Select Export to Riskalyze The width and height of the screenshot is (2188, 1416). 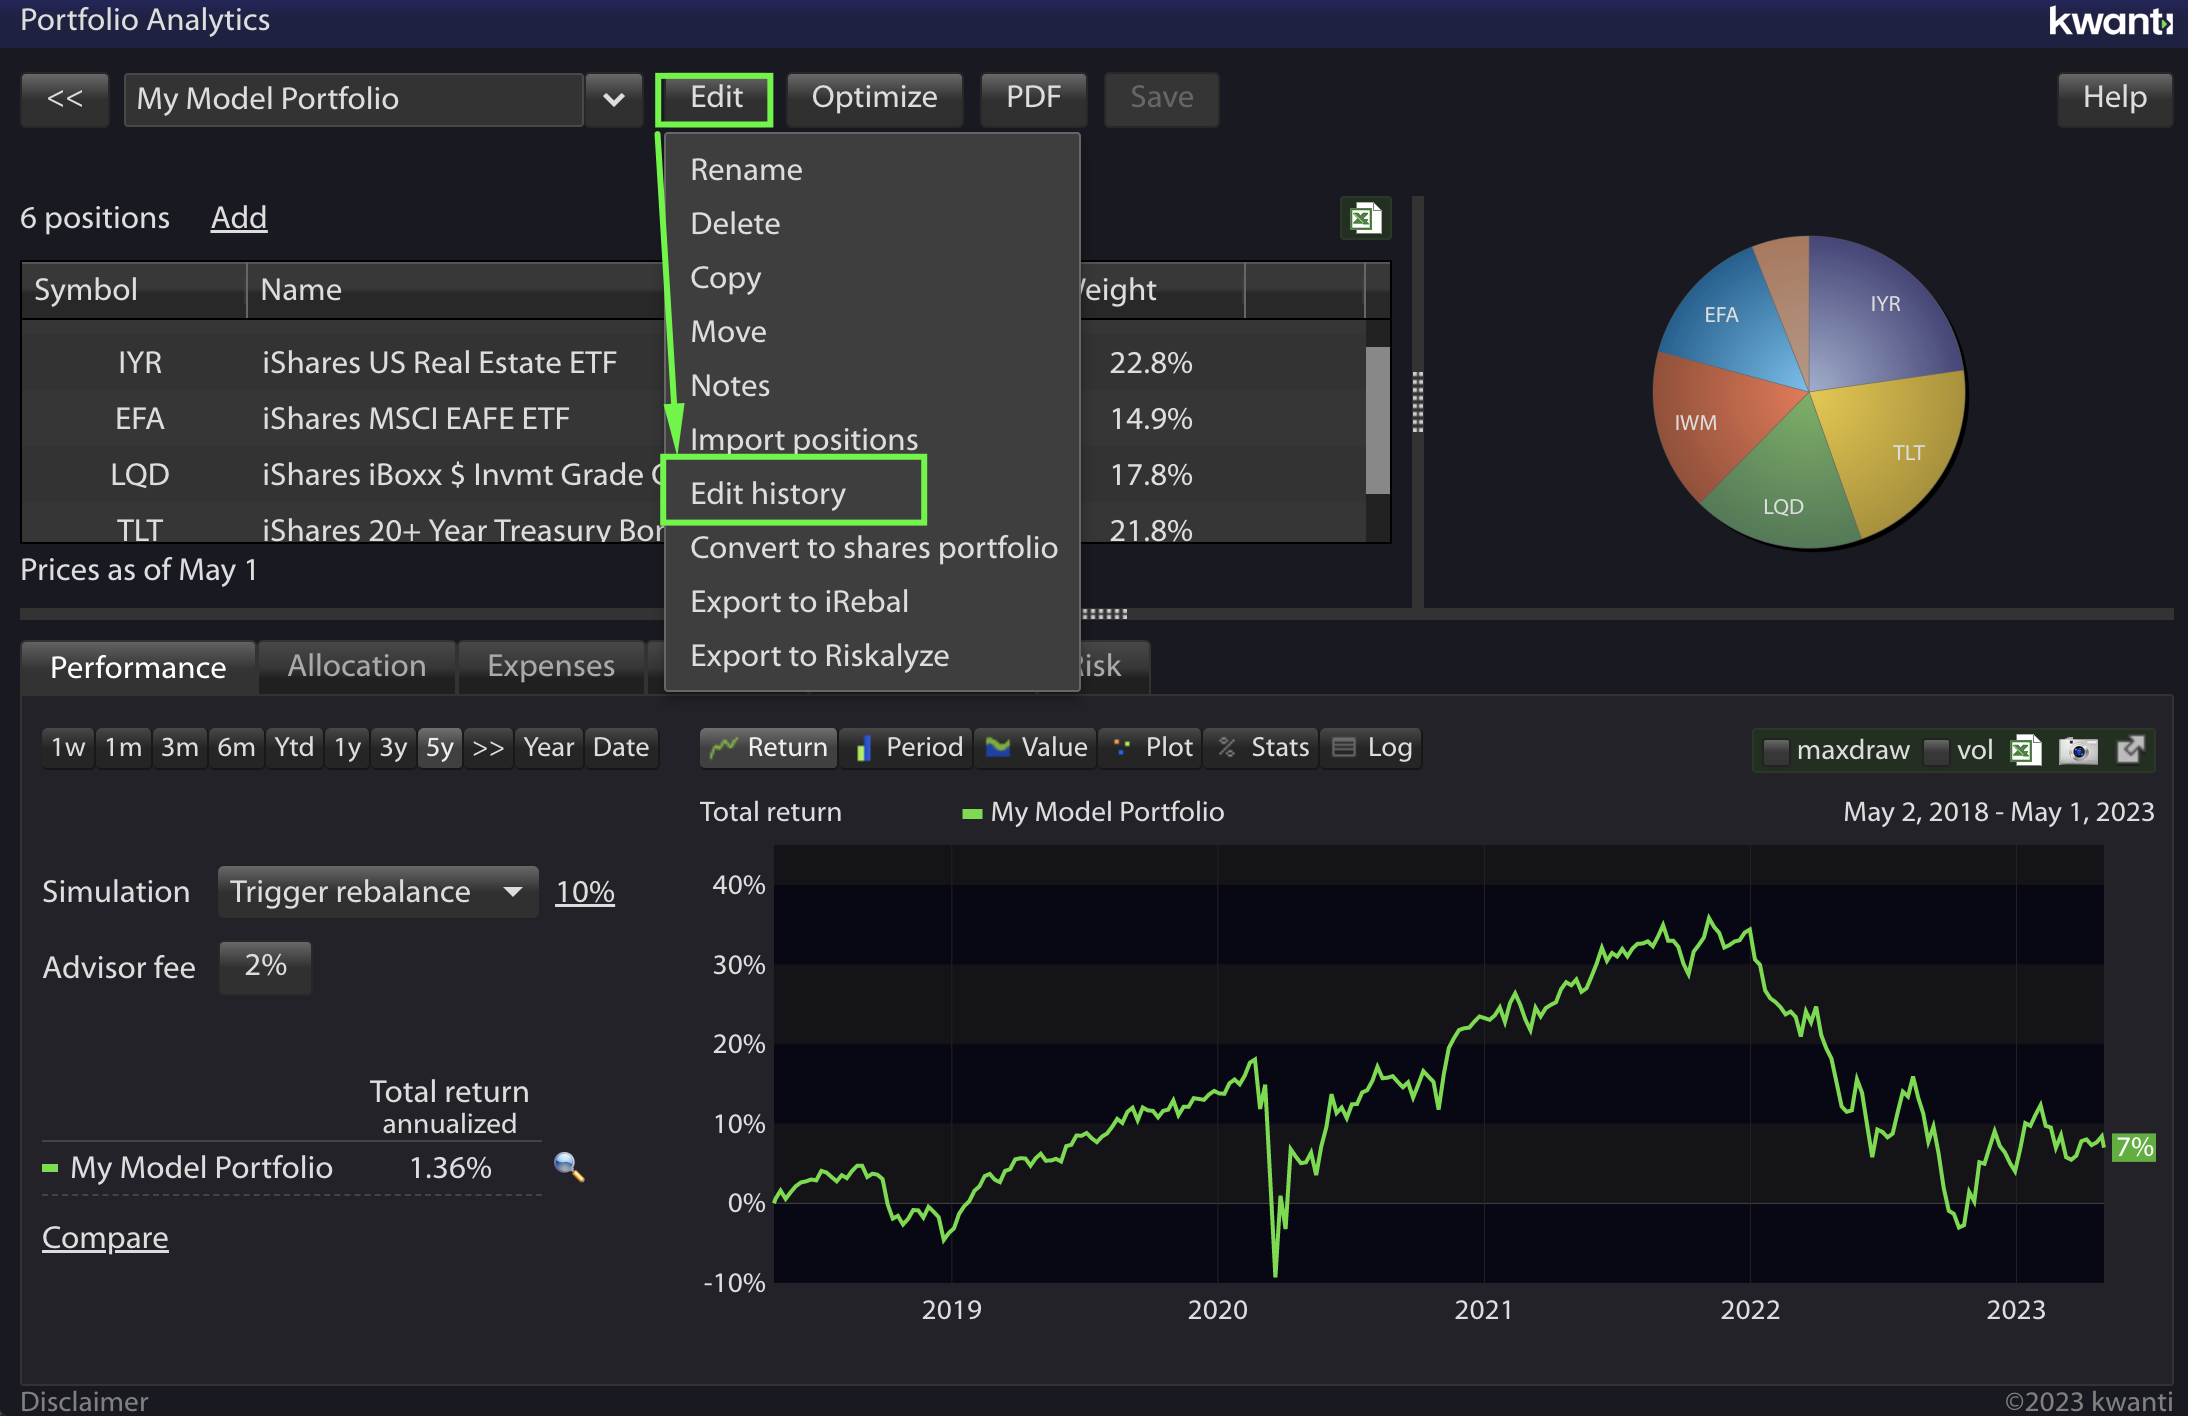pos(872,655)
